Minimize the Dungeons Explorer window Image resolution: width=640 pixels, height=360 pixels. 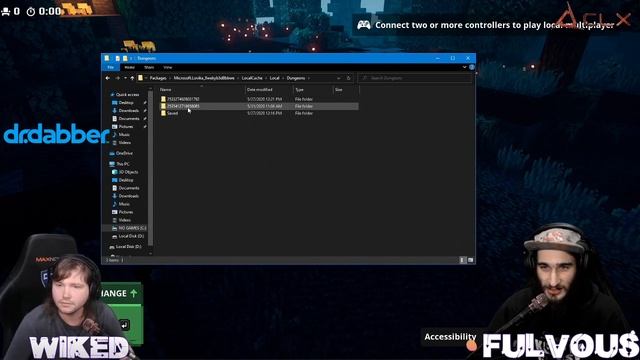[x=438, y=58]
